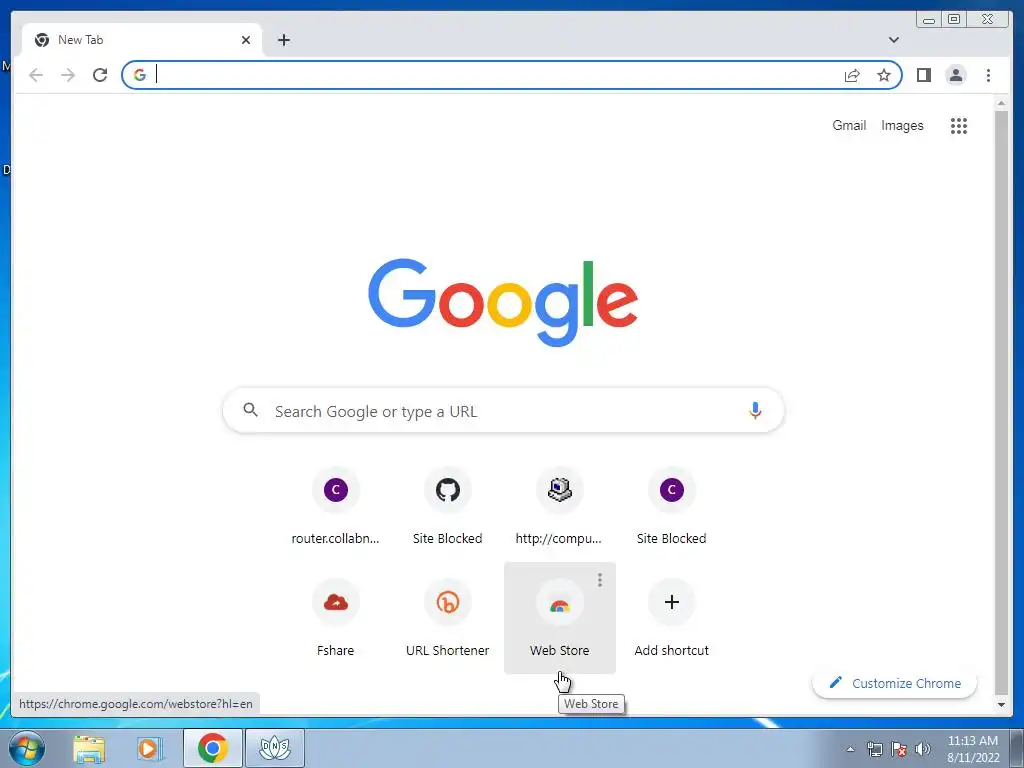Open the side panel icon
The width and height of the screenshot is (1024, 768).
click(x=923, y=75)
